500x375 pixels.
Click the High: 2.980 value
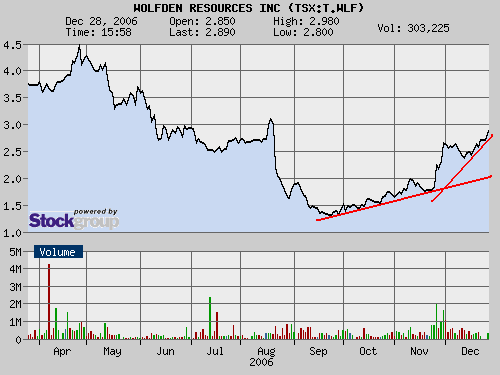tap(306, 21)
